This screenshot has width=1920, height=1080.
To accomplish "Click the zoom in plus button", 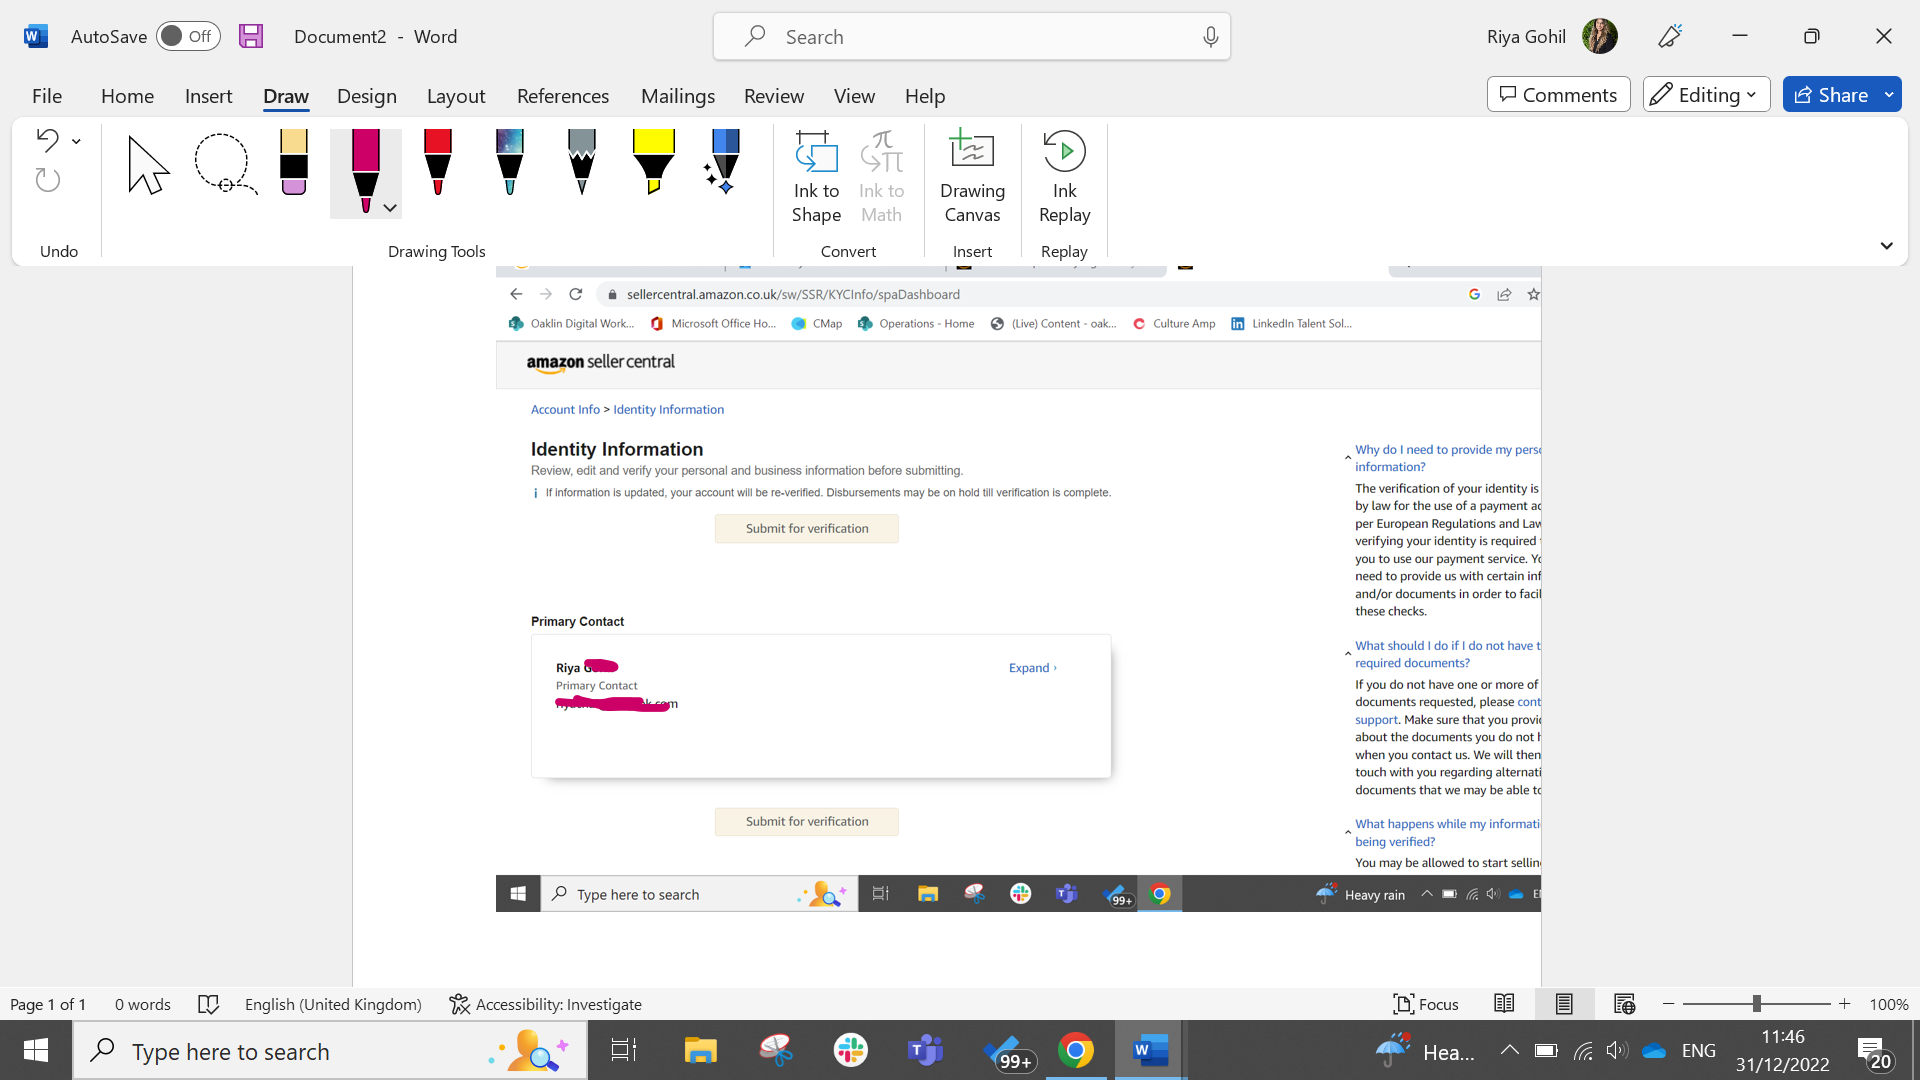I will (x=1844, y=1004).
